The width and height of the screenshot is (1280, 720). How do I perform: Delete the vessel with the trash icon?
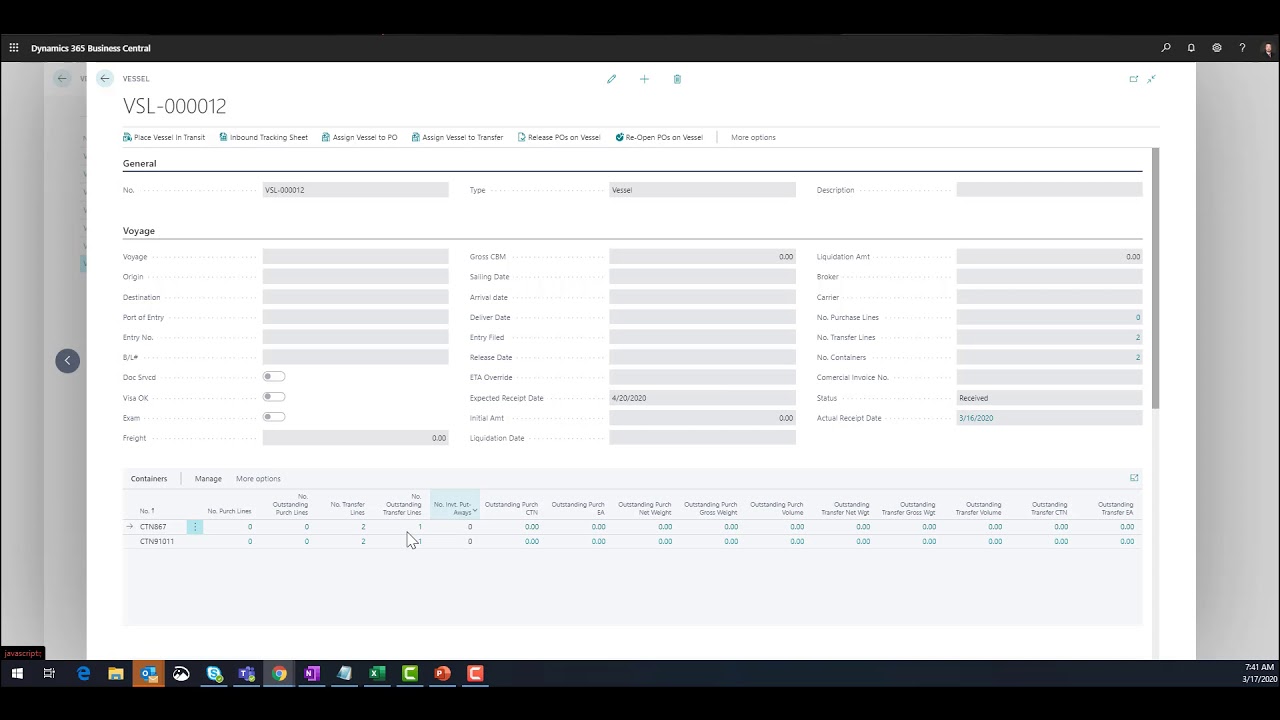tap(677, 79)
